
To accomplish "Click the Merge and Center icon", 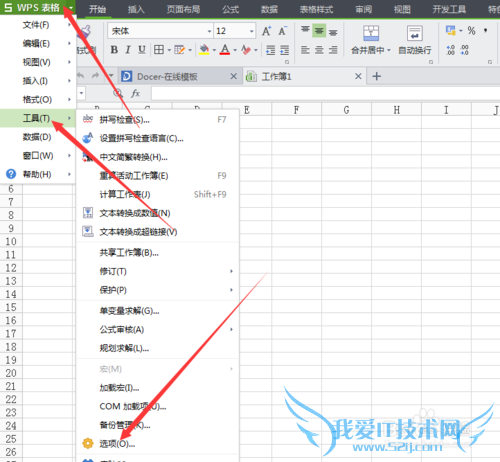I will click(371, 33).
